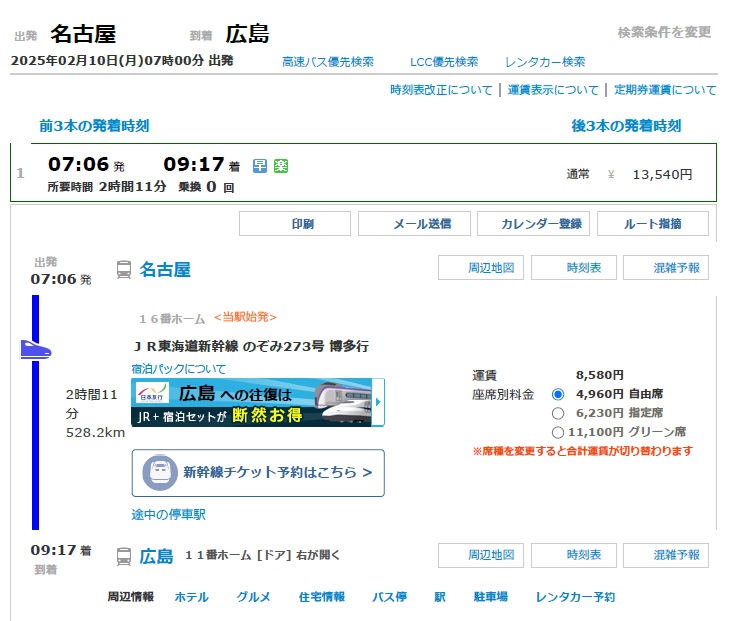The image size is (730, 621).
Task: Click the カレンダー登録 button
Action: point(534,224)
